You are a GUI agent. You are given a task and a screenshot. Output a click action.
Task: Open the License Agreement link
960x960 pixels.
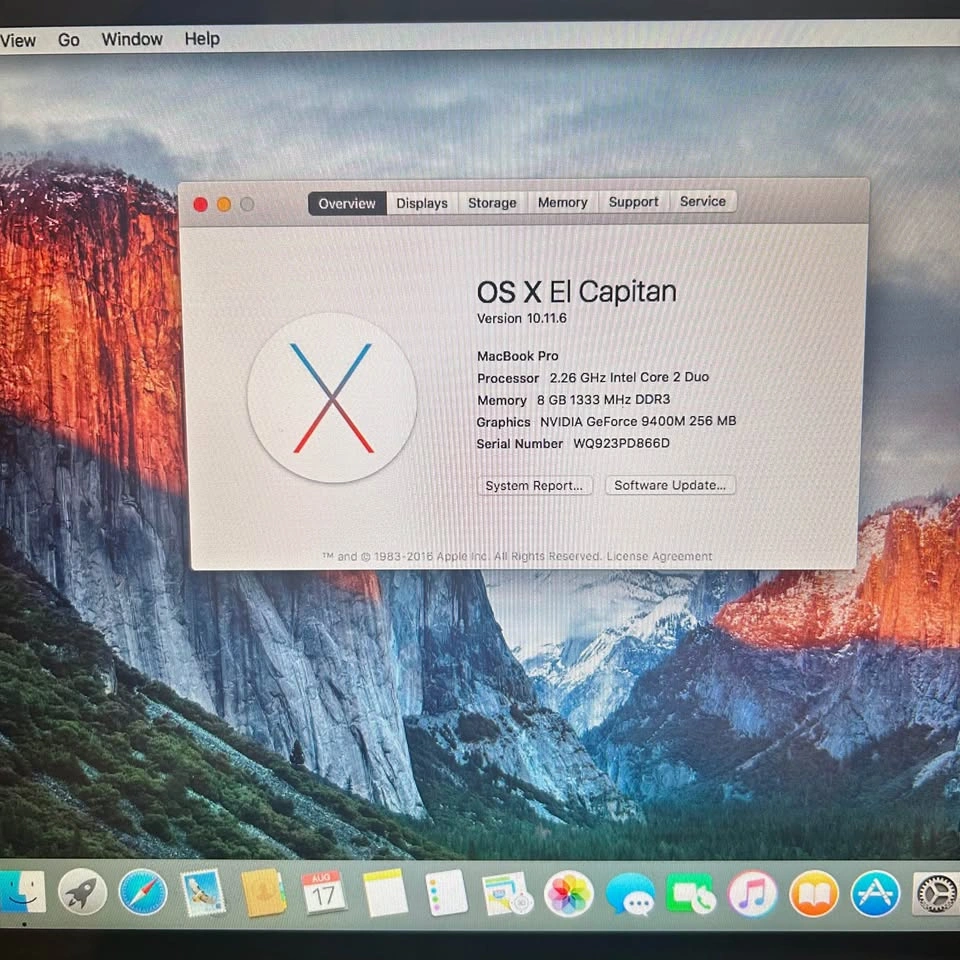[x=659, y=556]
